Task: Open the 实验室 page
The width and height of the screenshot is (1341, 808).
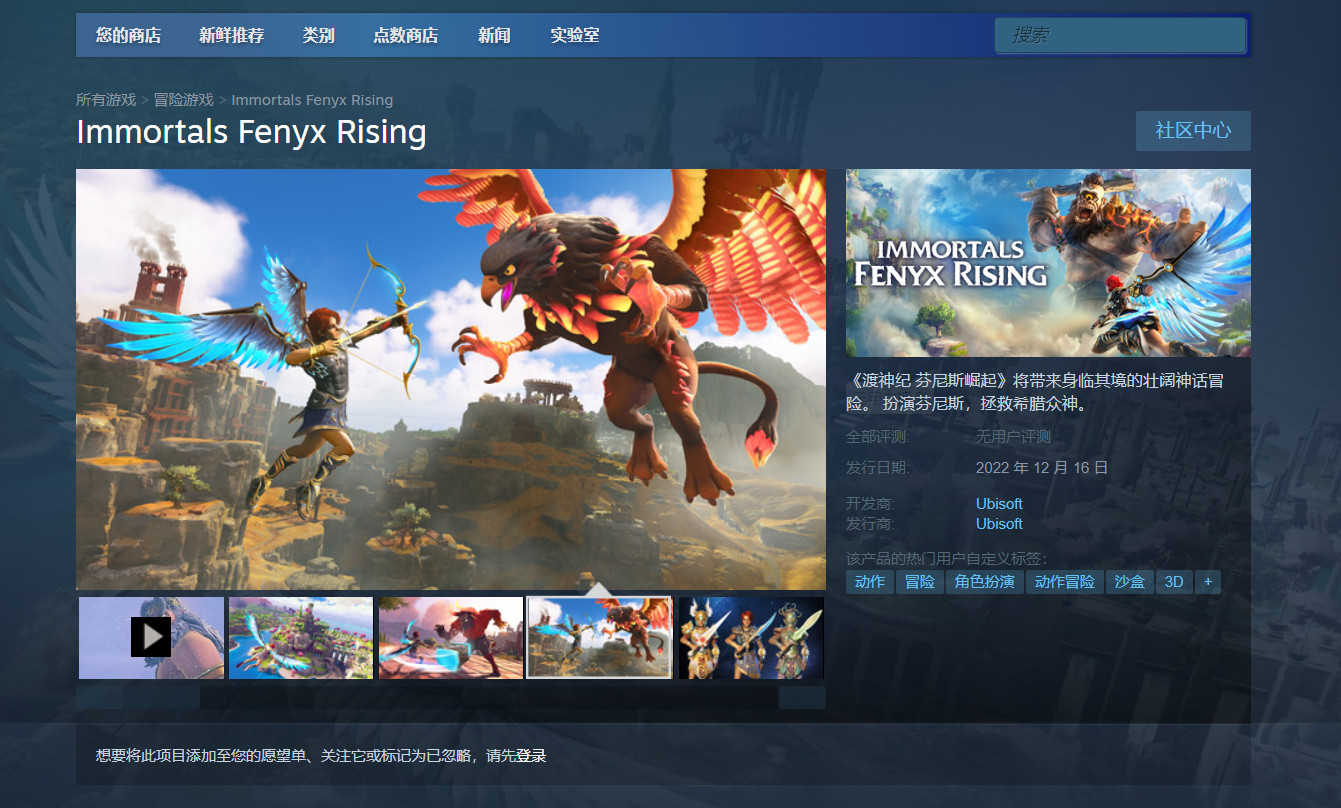Action: (574, 34)
